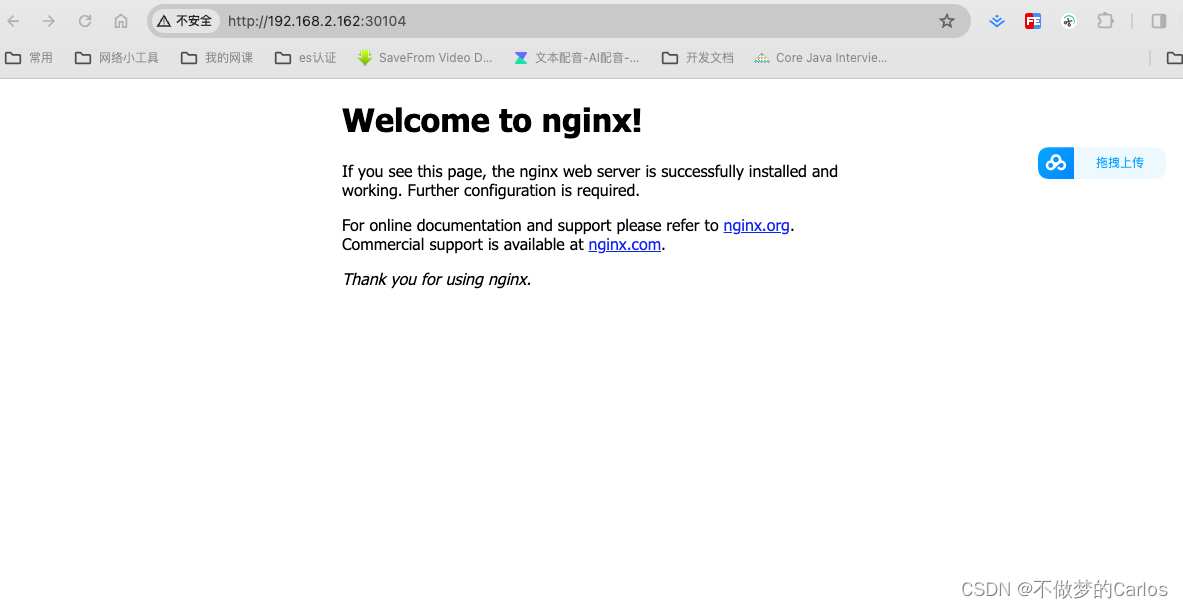Click the Thank you for using nginx. text
This screenshot has width=1183, height=609.
click(x=437, y=279)
